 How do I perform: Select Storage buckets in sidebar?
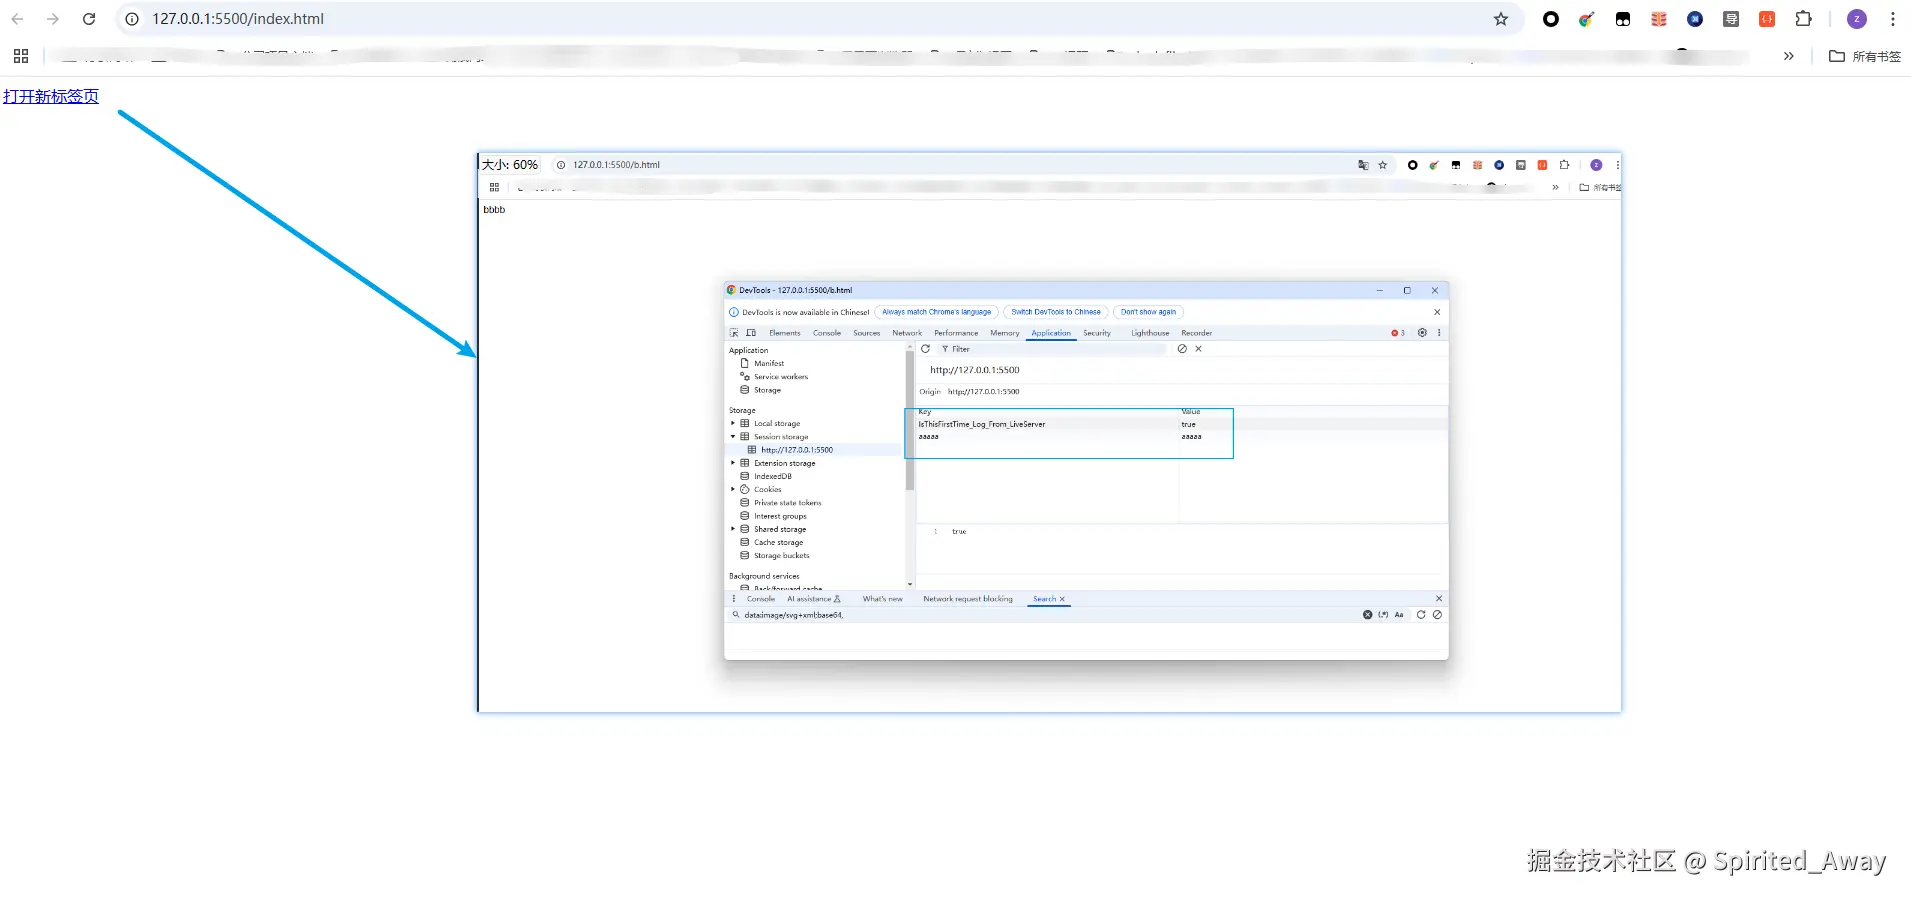pos(782,556)
